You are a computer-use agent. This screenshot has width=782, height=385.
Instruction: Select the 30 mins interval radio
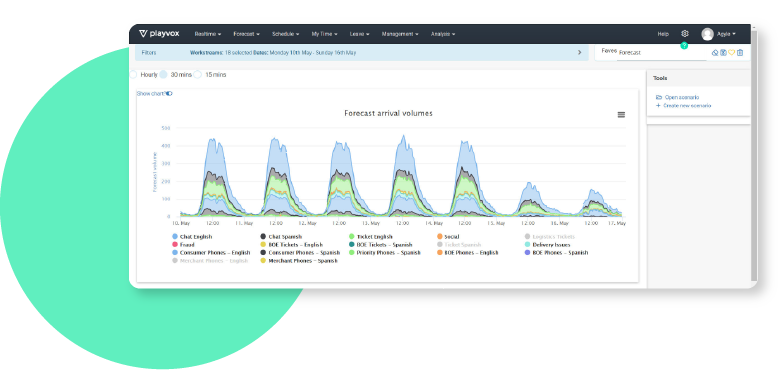tap(163, 74)
